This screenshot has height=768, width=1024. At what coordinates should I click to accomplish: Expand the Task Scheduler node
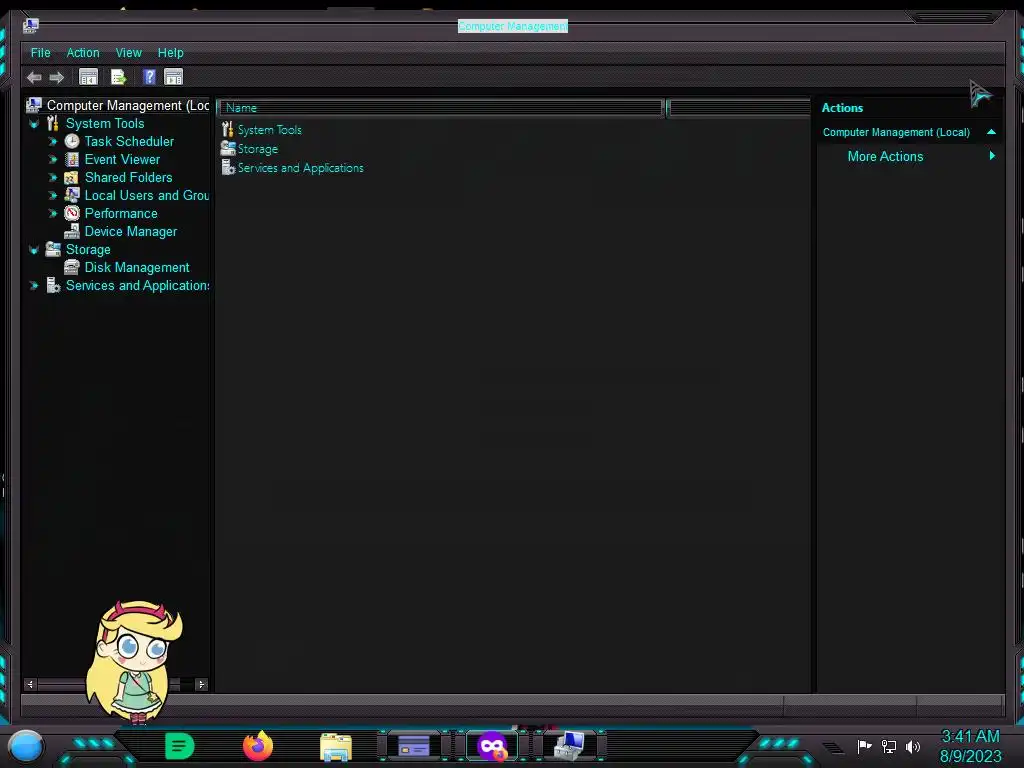pos(53,141)
